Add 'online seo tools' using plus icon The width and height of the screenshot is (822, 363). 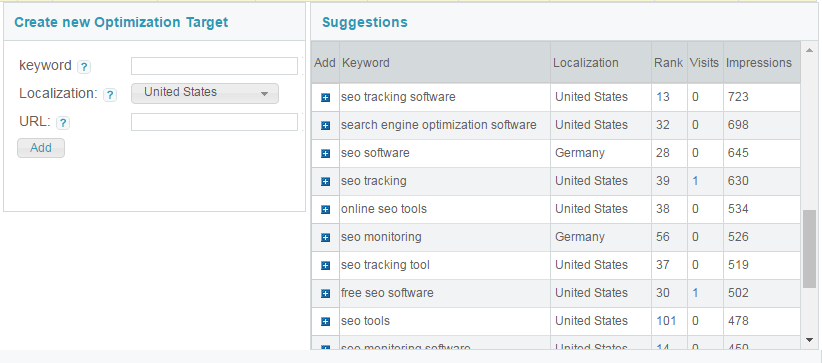tap(325, 209)
